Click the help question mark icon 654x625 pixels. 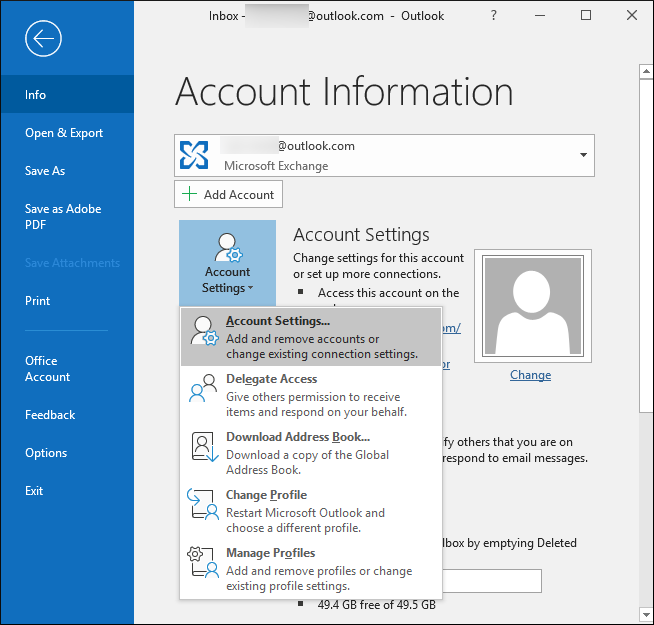coord(494,15)
